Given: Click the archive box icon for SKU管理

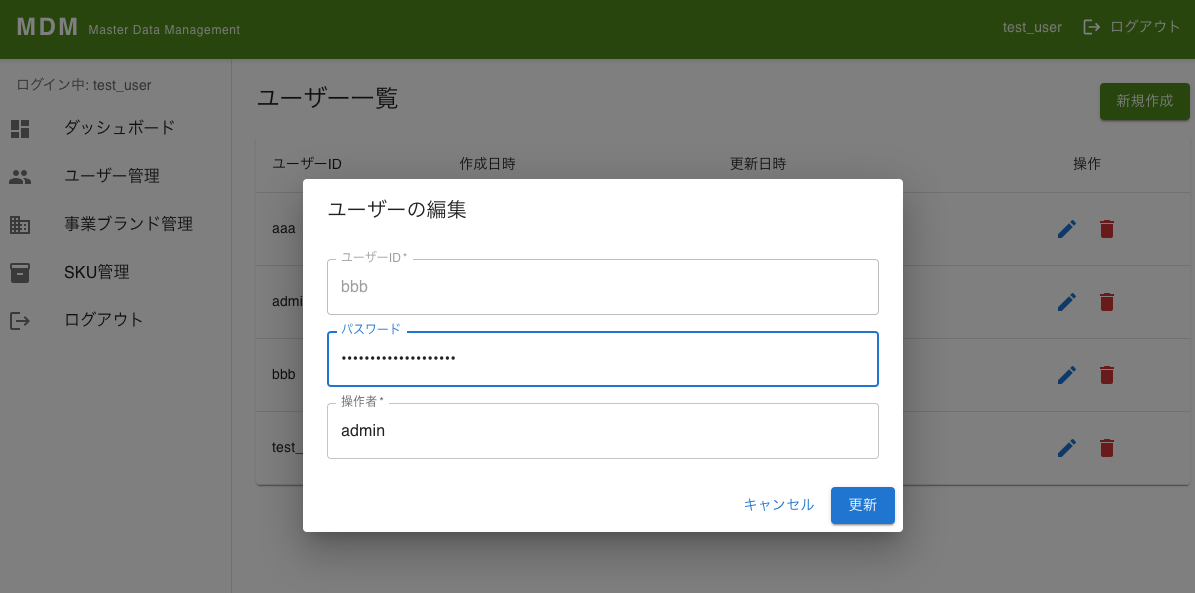Looking at the screenshot, I should coord(20,273).
